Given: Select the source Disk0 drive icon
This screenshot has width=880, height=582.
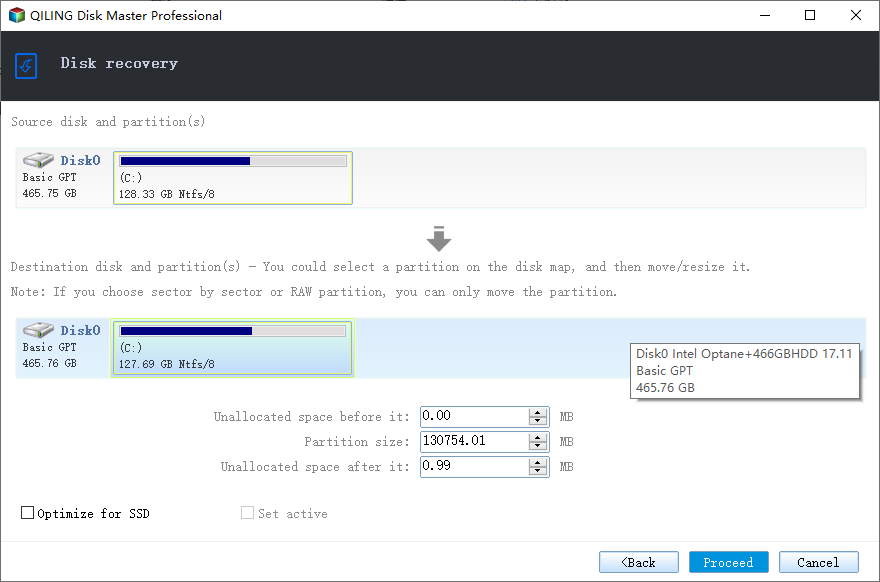Looking at the screenshot, I should pyautogui.click(x=38, y=160).
